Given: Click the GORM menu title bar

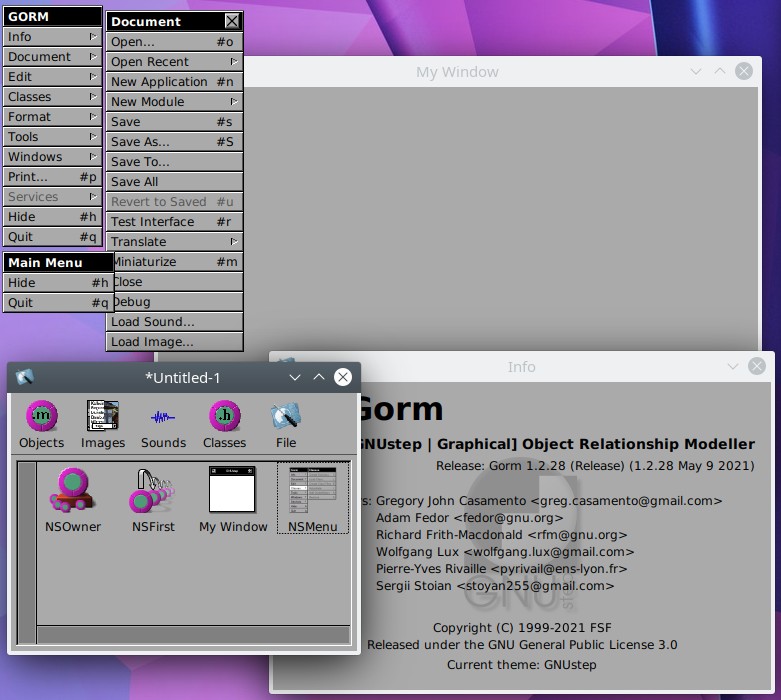Looking at the screenshot, I should click(52, 16).
